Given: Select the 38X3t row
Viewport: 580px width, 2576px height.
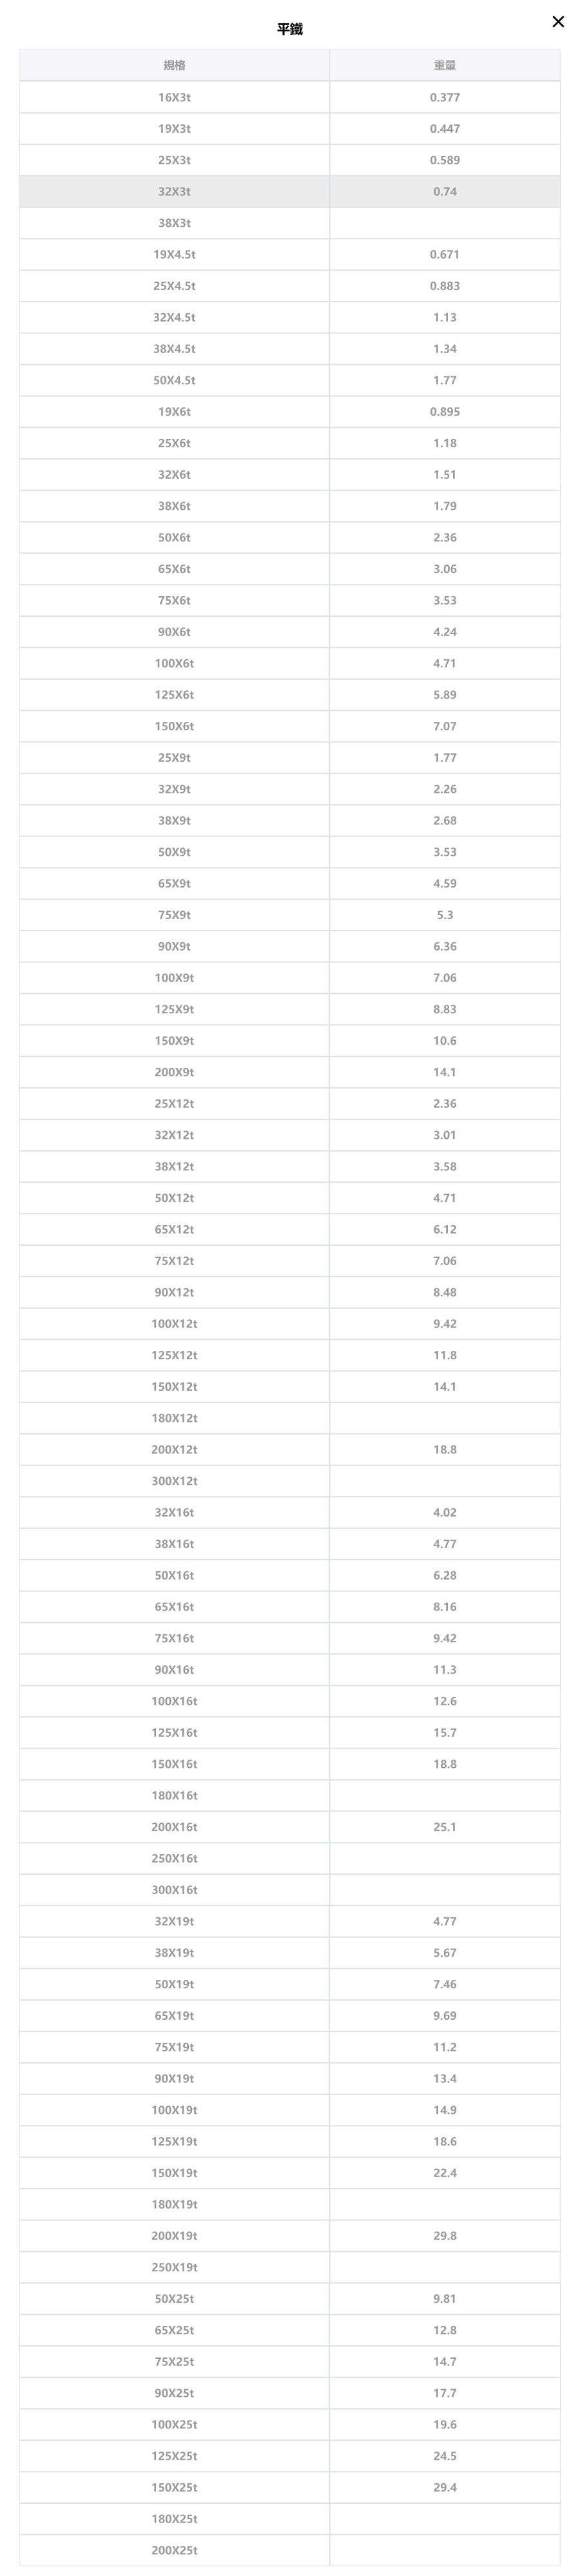Looking at the screenshot, I should coord(290,223).
